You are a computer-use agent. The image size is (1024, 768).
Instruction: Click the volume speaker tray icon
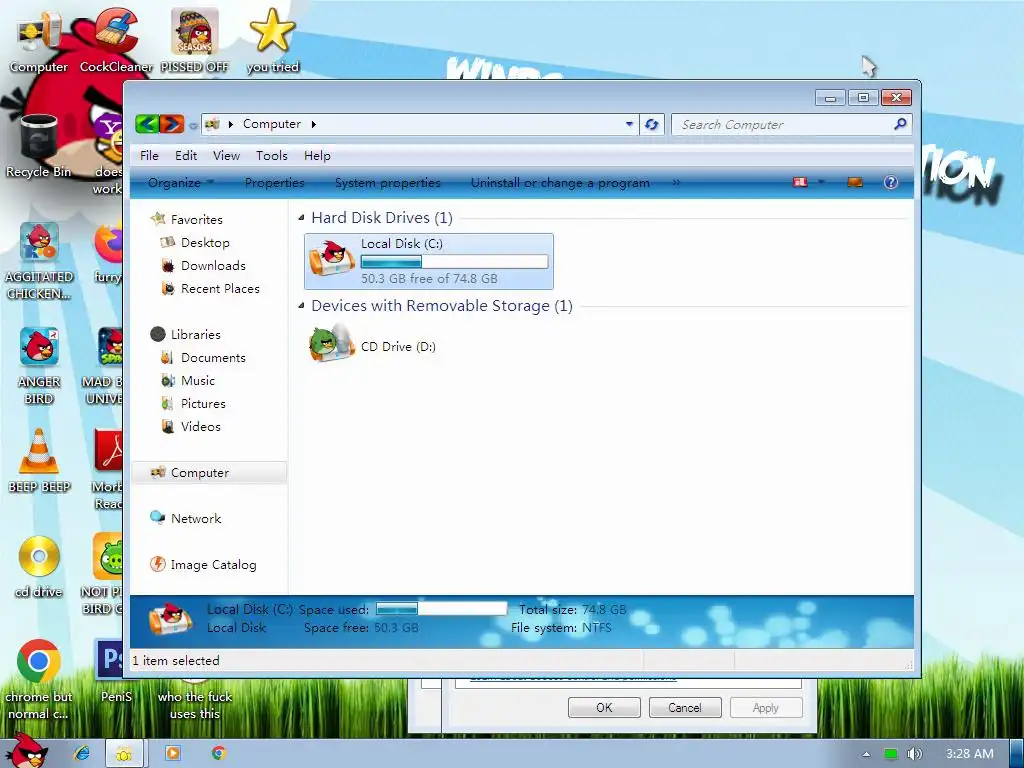click(x=914, y=754)
